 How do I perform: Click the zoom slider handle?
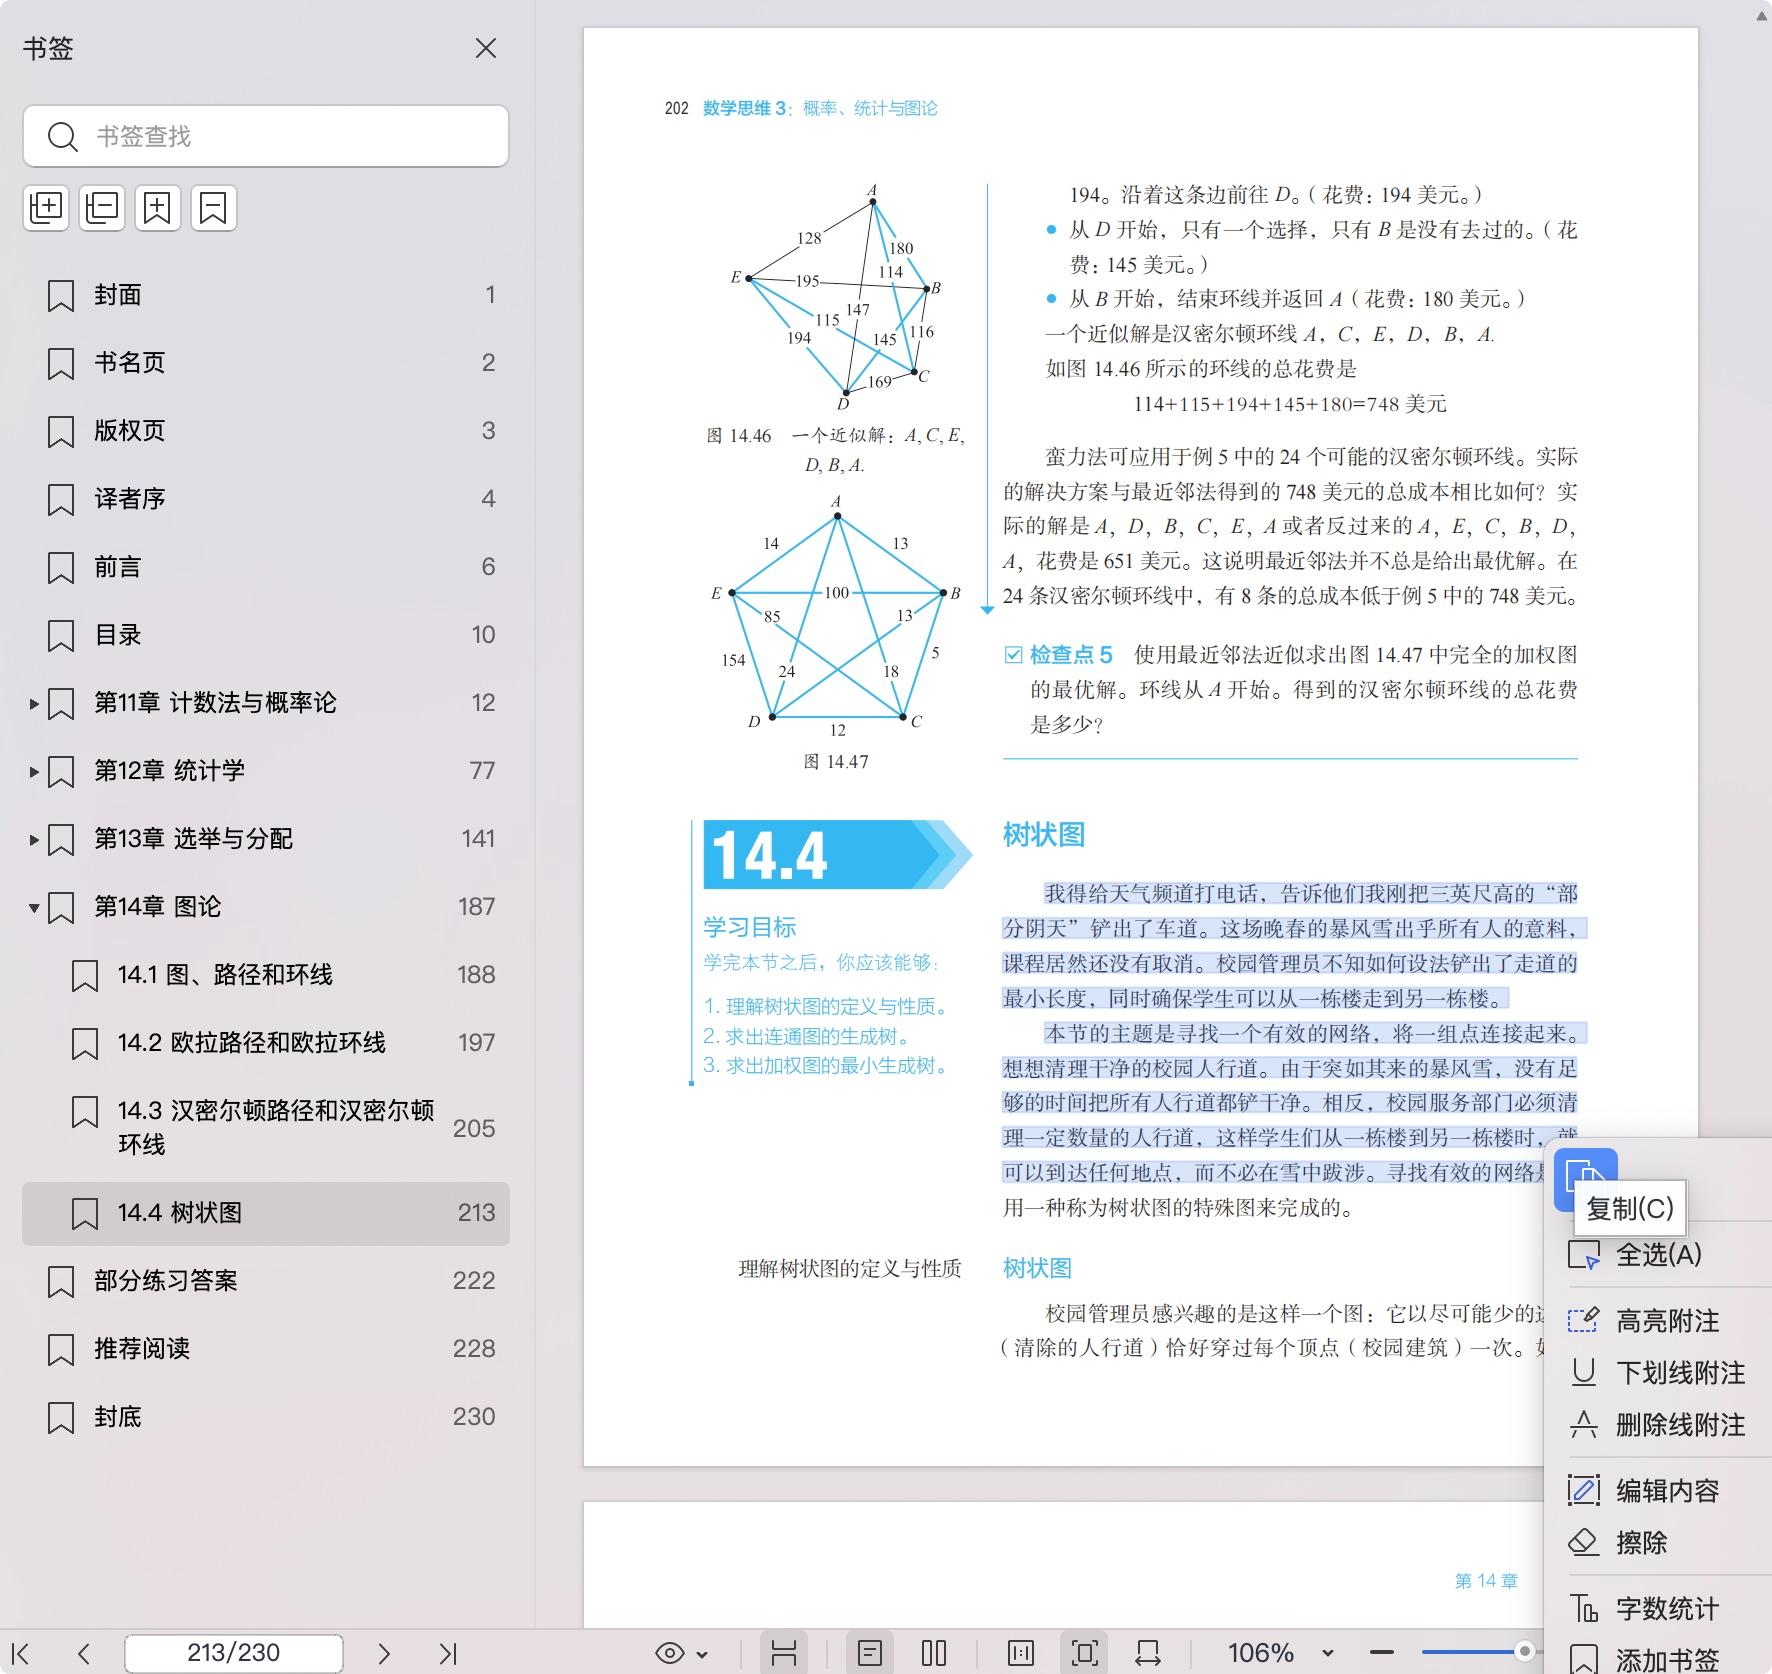point(1524,1651)
